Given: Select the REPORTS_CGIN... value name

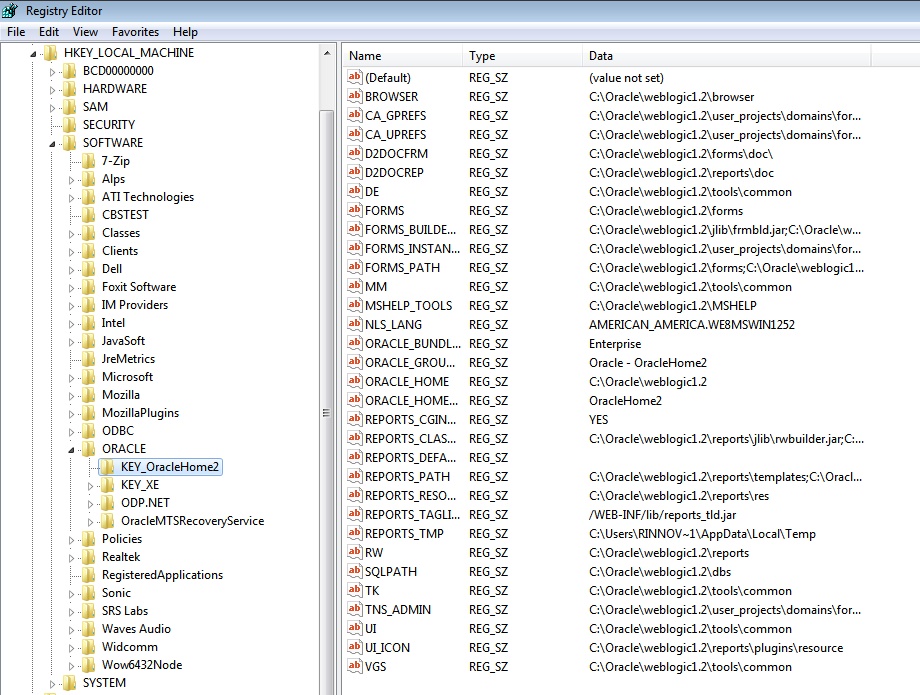Looking at the screenshot, I should tap(410, 419).
